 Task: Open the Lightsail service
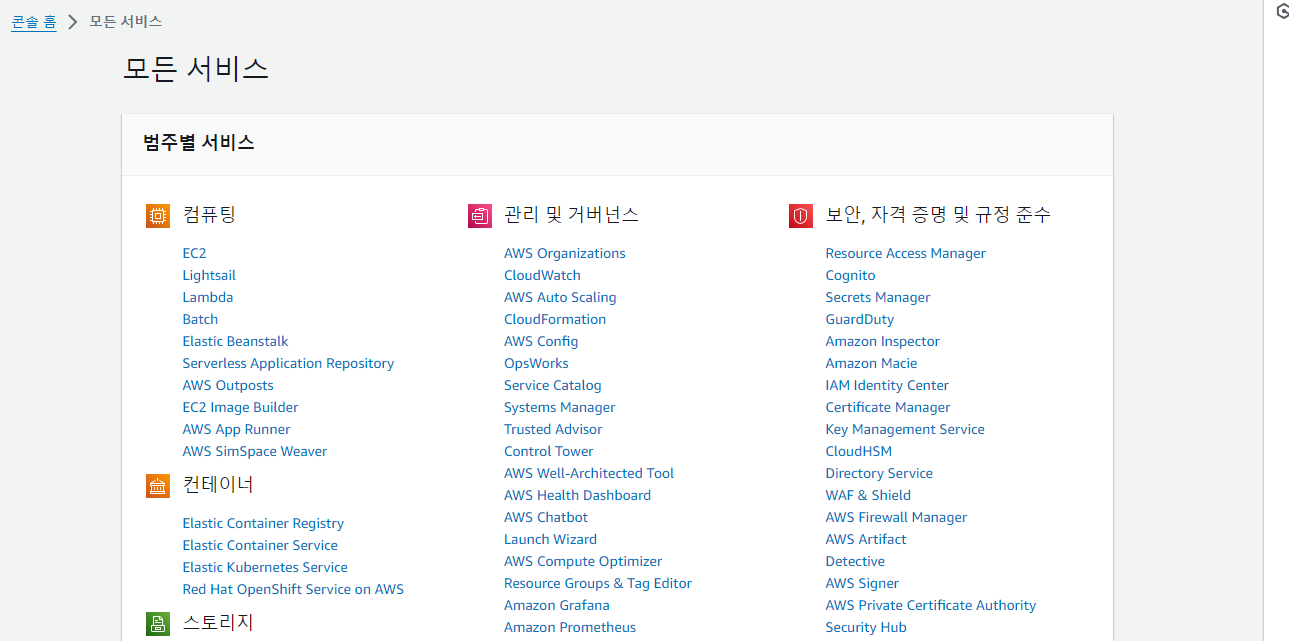pyautogui.click(x=209, y=275)
